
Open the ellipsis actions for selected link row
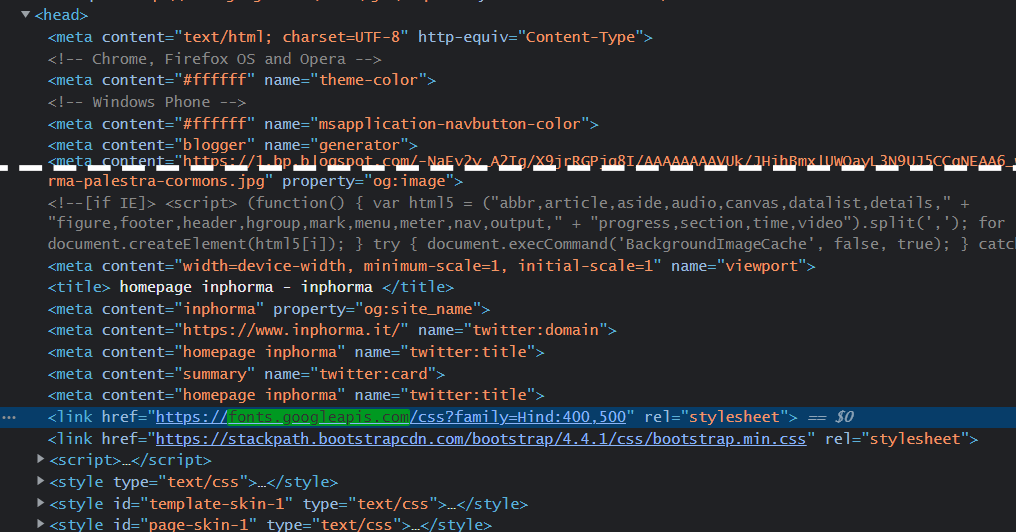click(9, 417)
